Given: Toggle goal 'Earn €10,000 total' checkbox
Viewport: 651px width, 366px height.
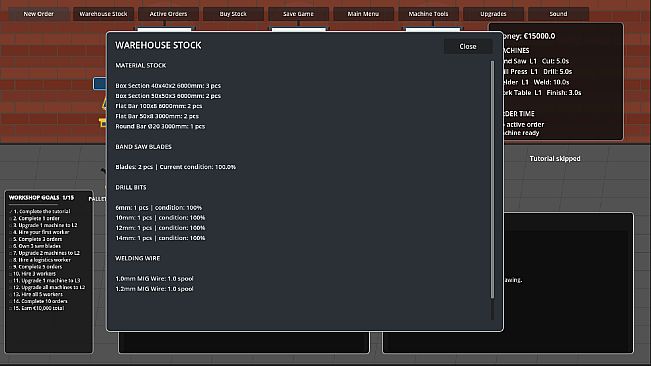Looking at the screenshot, I should 11,308.
